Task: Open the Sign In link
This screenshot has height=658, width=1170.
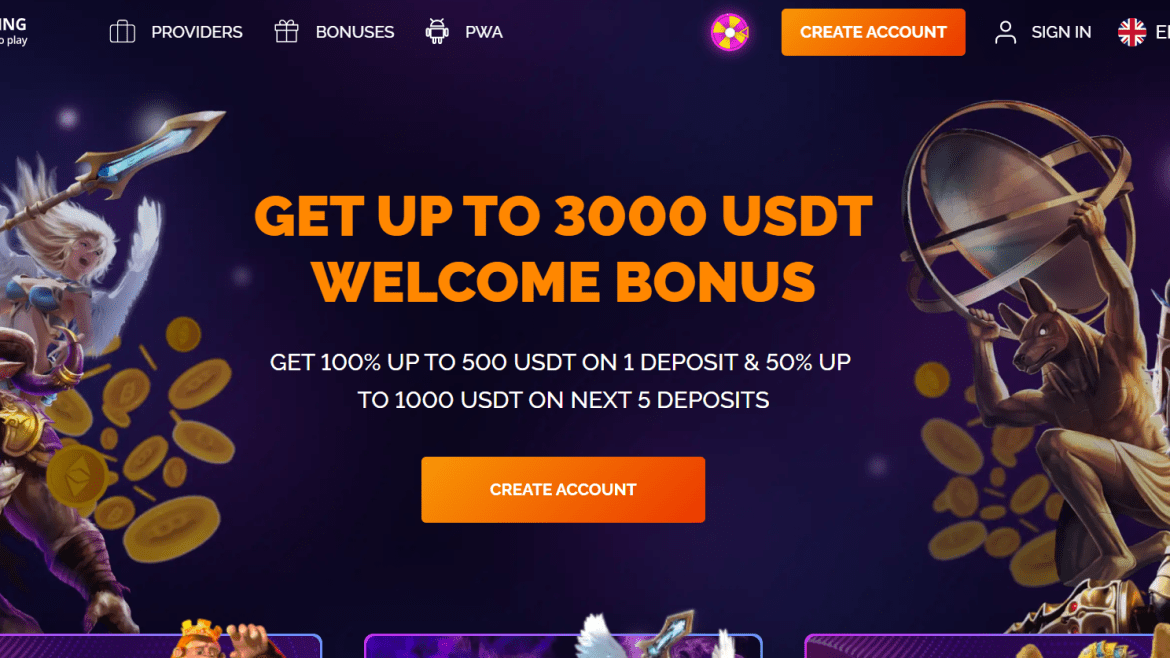Action: click(1061, 32)
